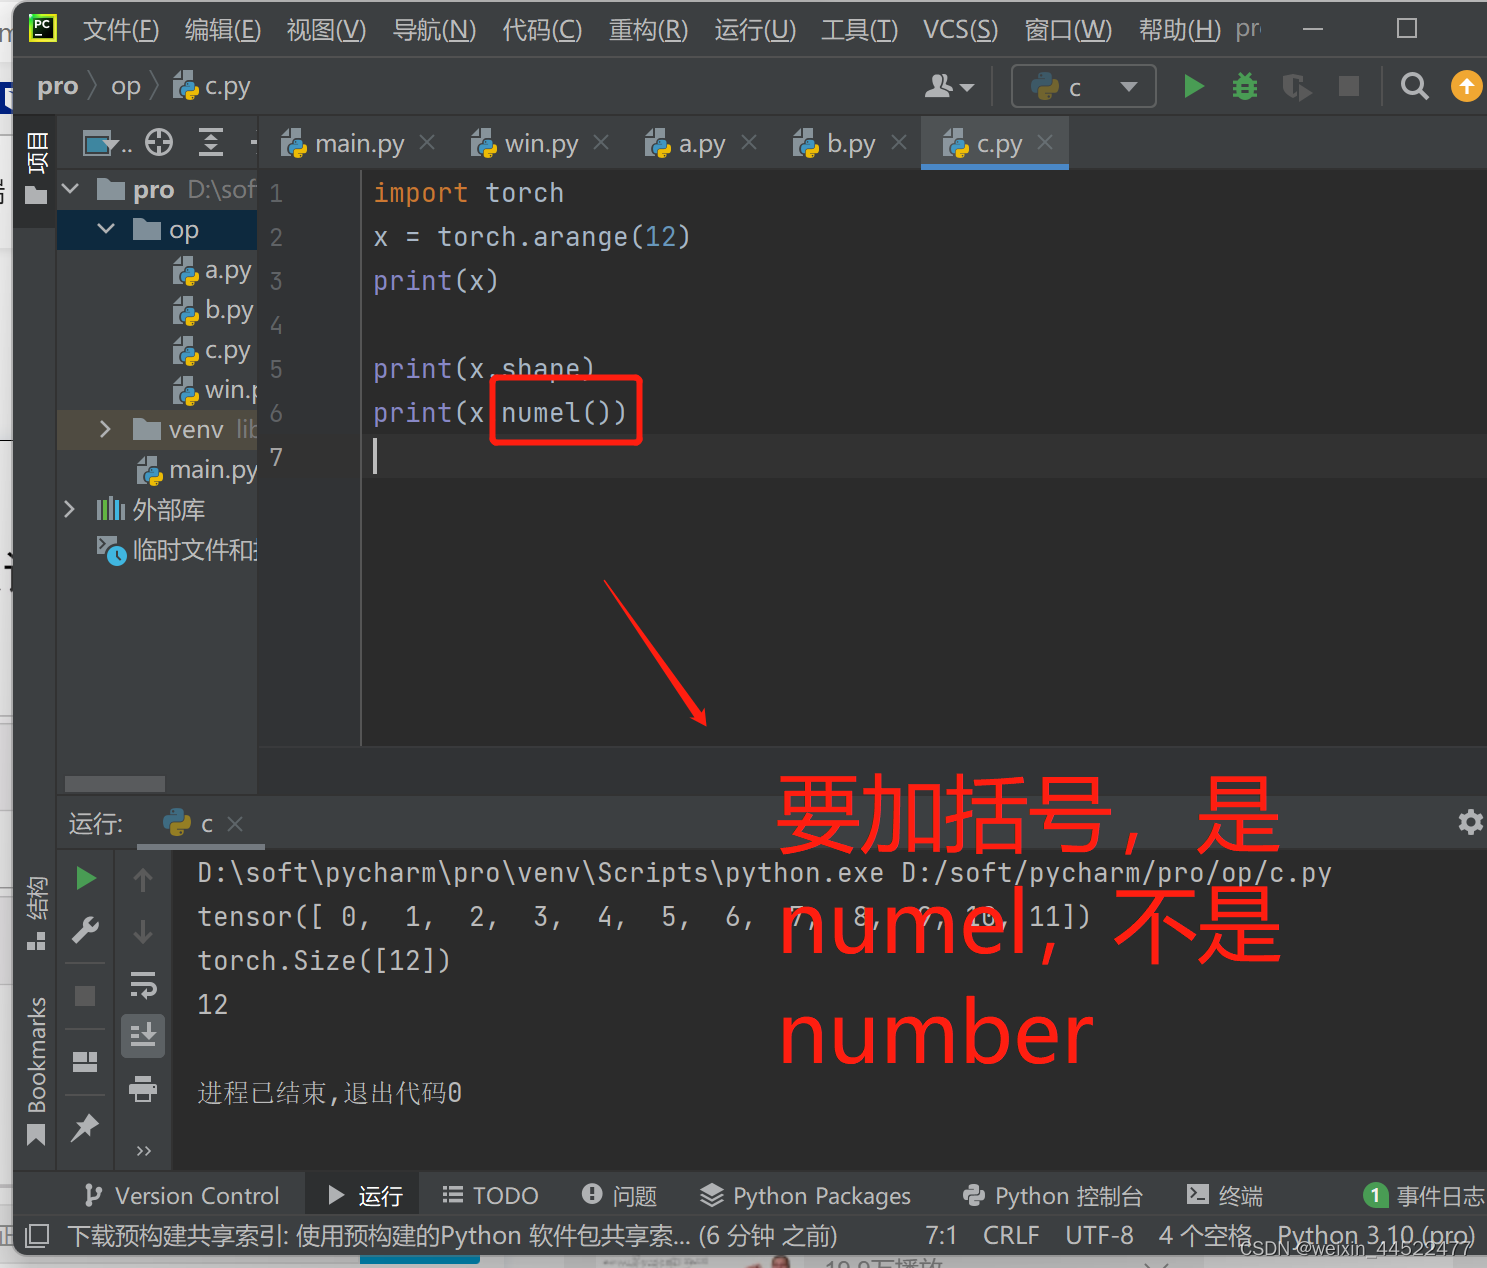Open the Python Packages tool window

click(806, 1195)
